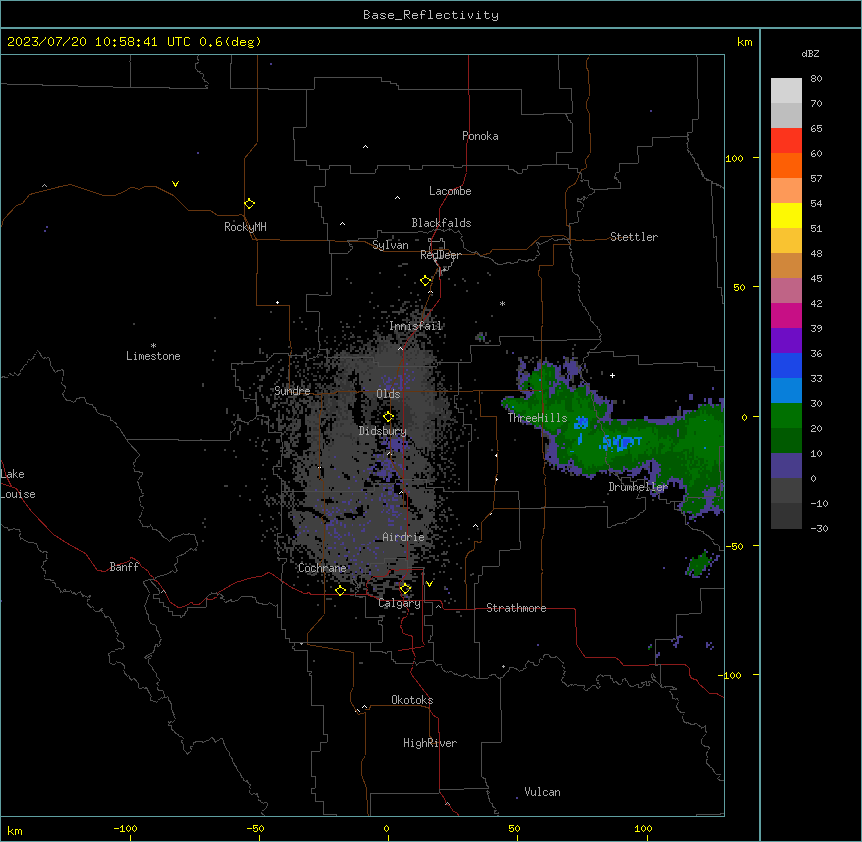Click the Okotoks label
Image resolution: width=862 pixels, height=842 pixels.
(x=412, y=700)
